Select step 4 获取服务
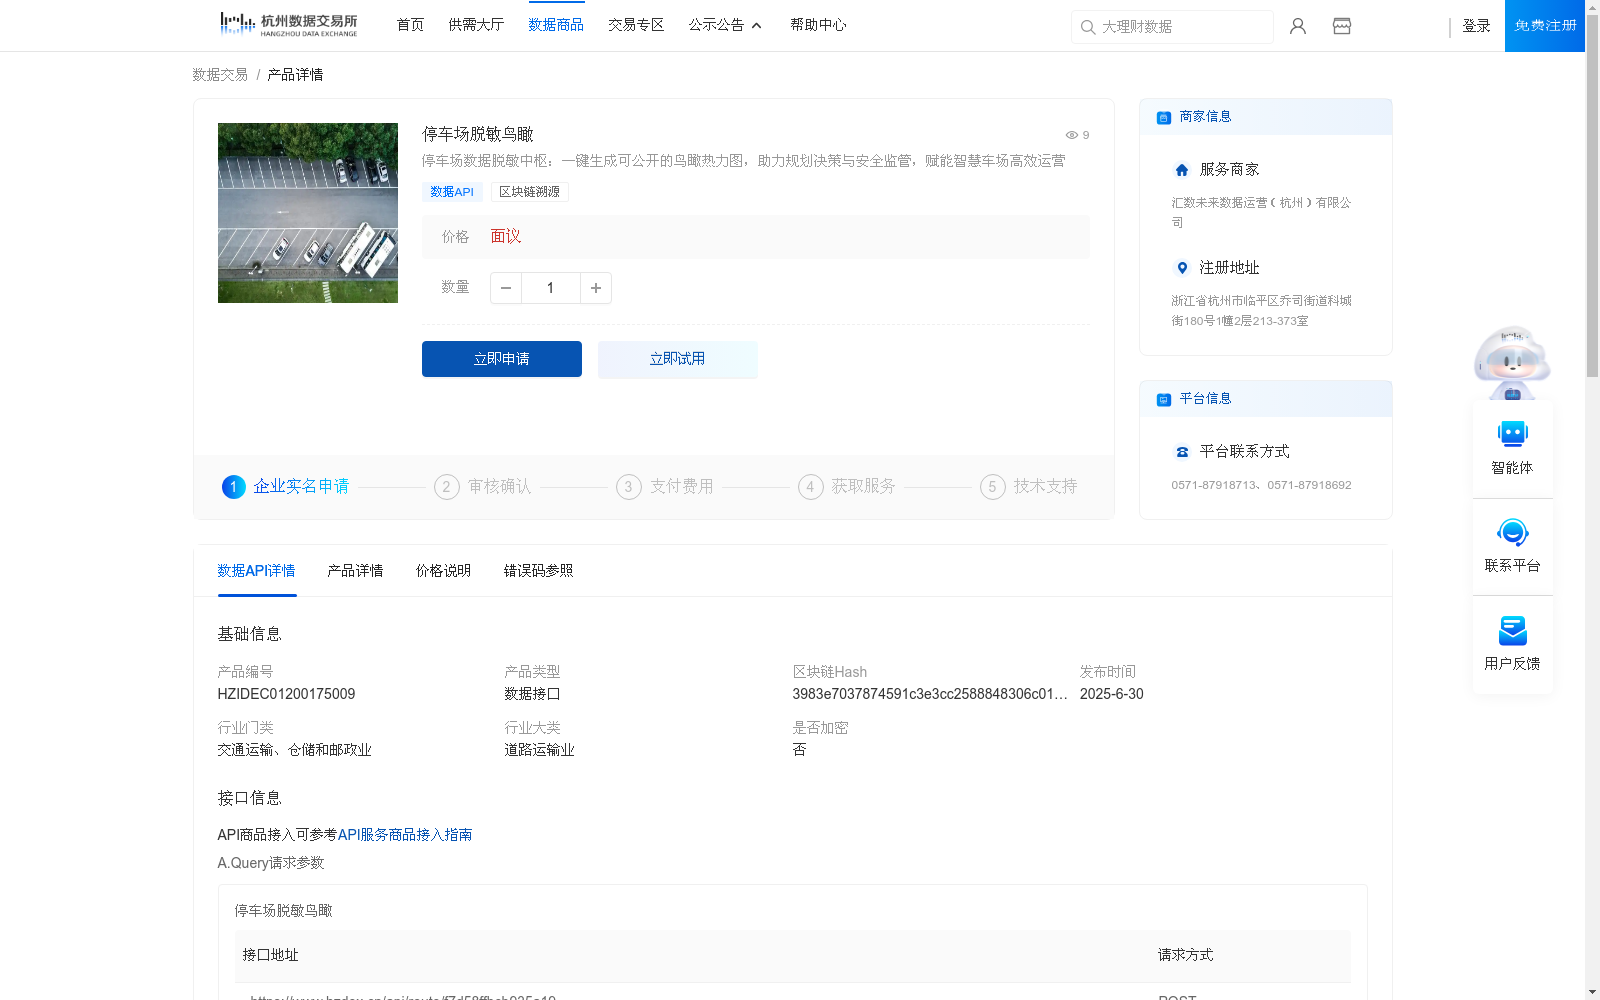The image size is (1600, 1000). click(x=847, y=487)
